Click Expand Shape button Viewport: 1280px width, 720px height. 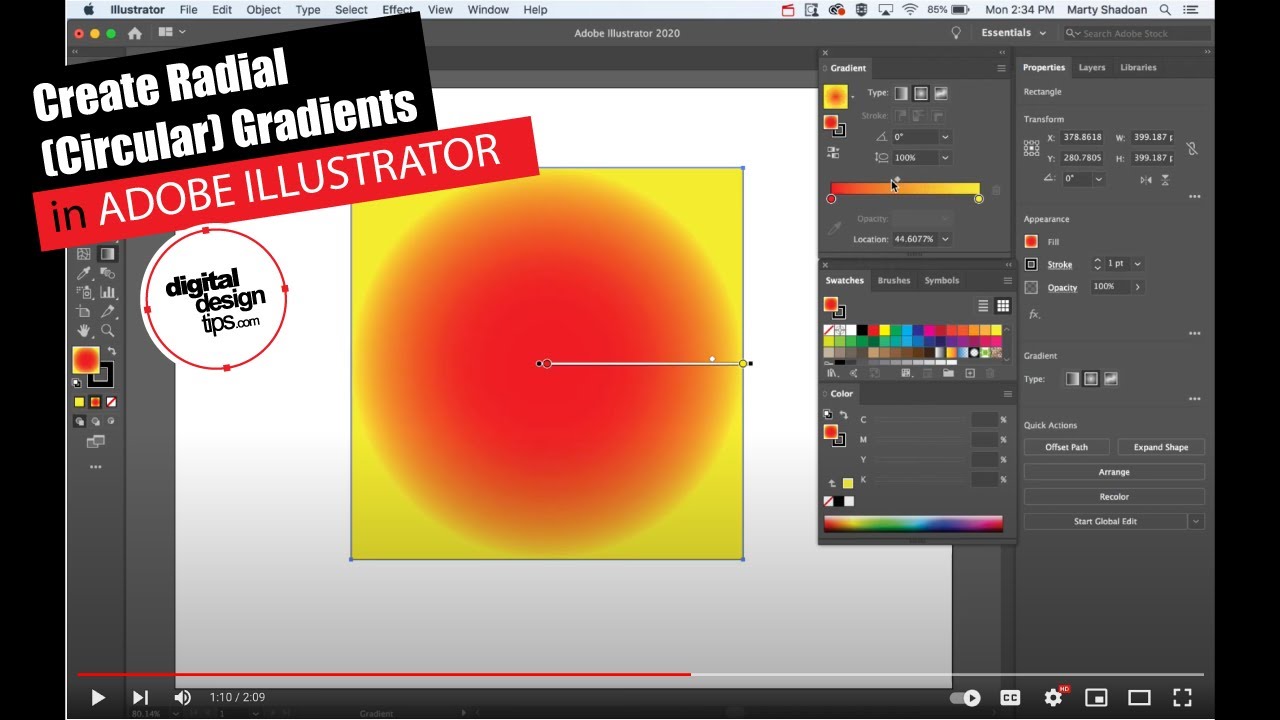click(x=1161, y=447)
